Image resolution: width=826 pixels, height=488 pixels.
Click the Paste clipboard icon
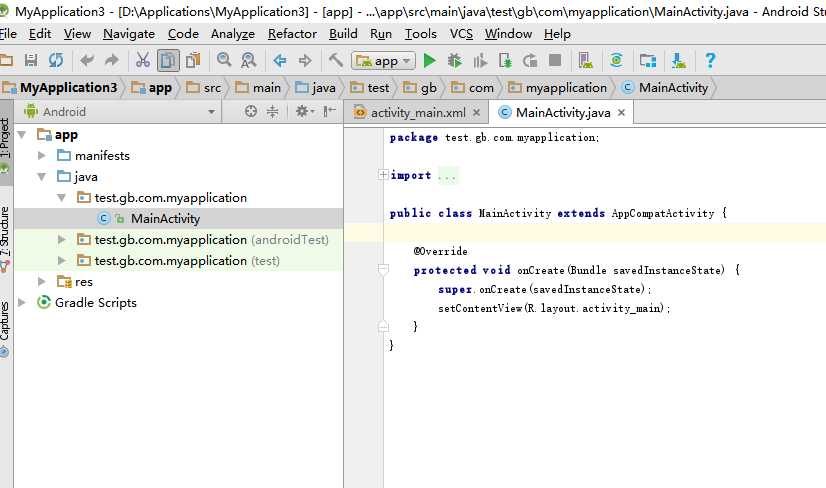point(193,61)
